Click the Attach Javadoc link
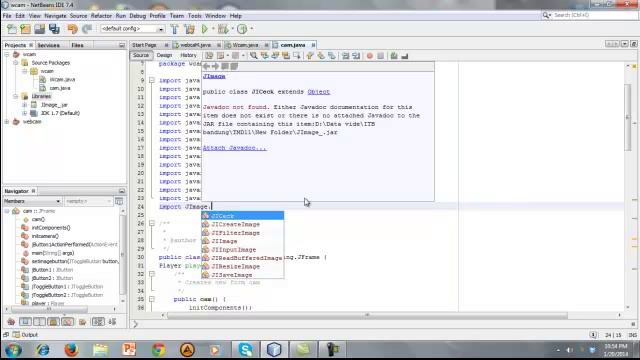 pos(234,148)
